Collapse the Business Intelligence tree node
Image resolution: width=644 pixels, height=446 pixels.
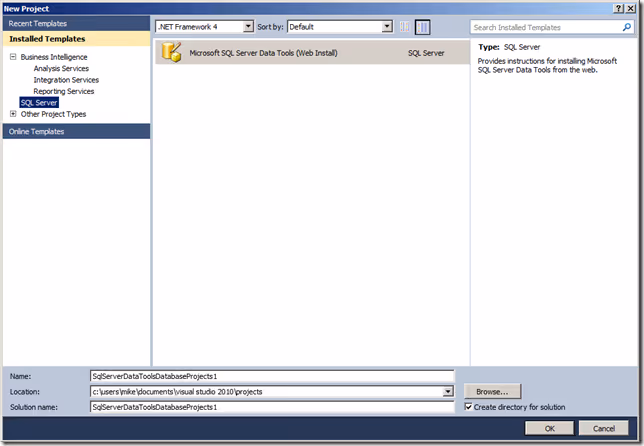13,57
